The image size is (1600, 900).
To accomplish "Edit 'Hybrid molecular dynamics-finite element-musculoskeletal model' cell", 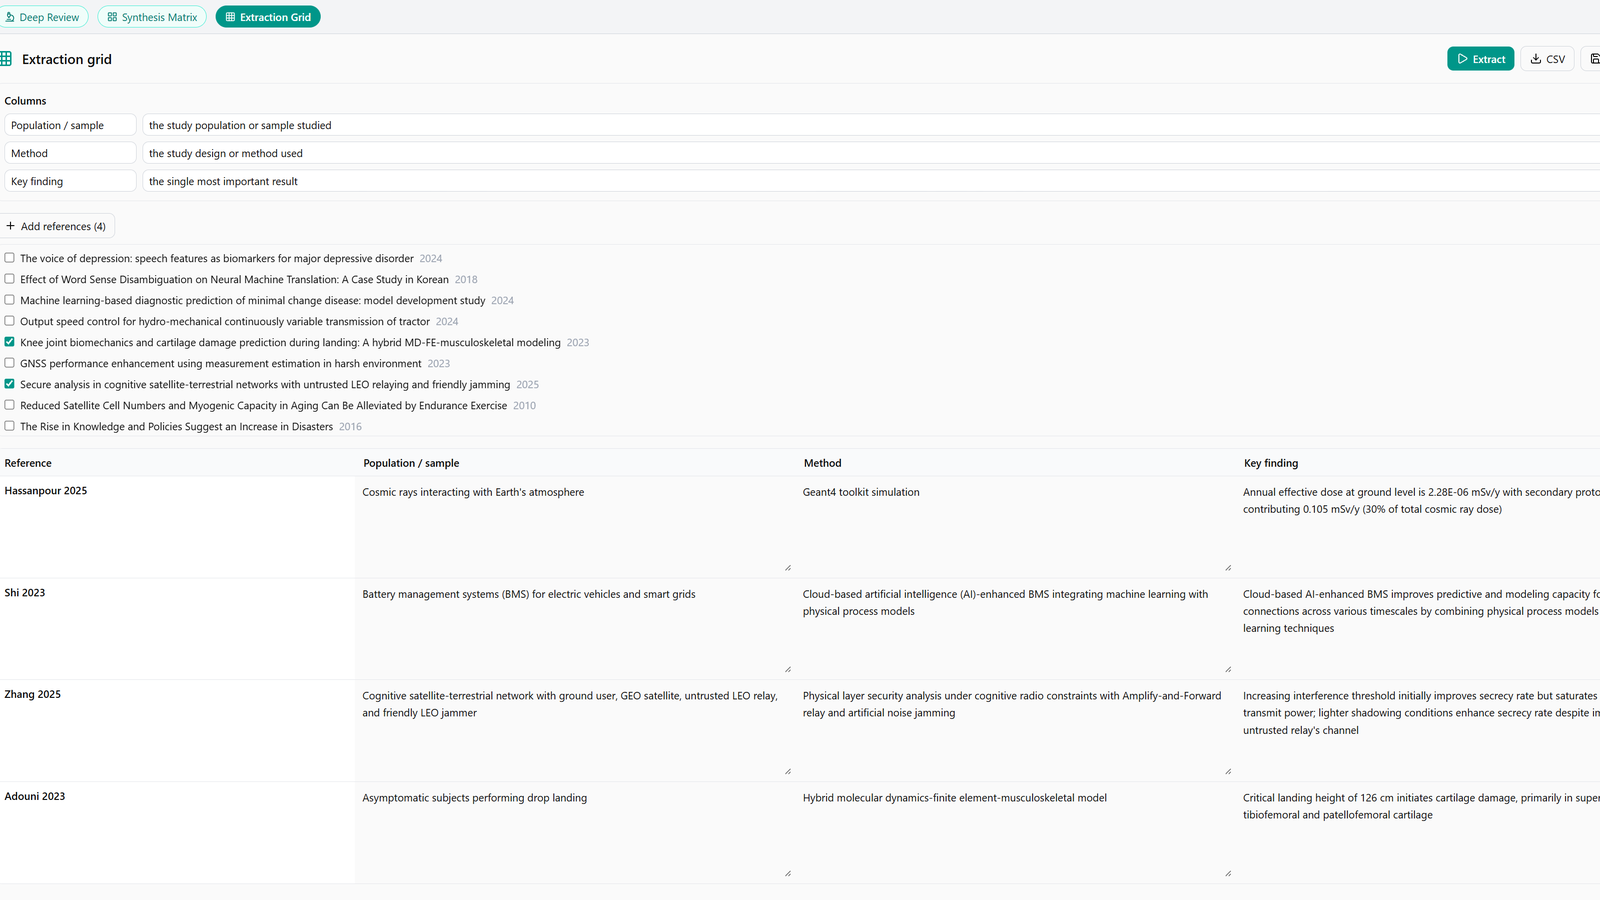I will (1014, 833).
